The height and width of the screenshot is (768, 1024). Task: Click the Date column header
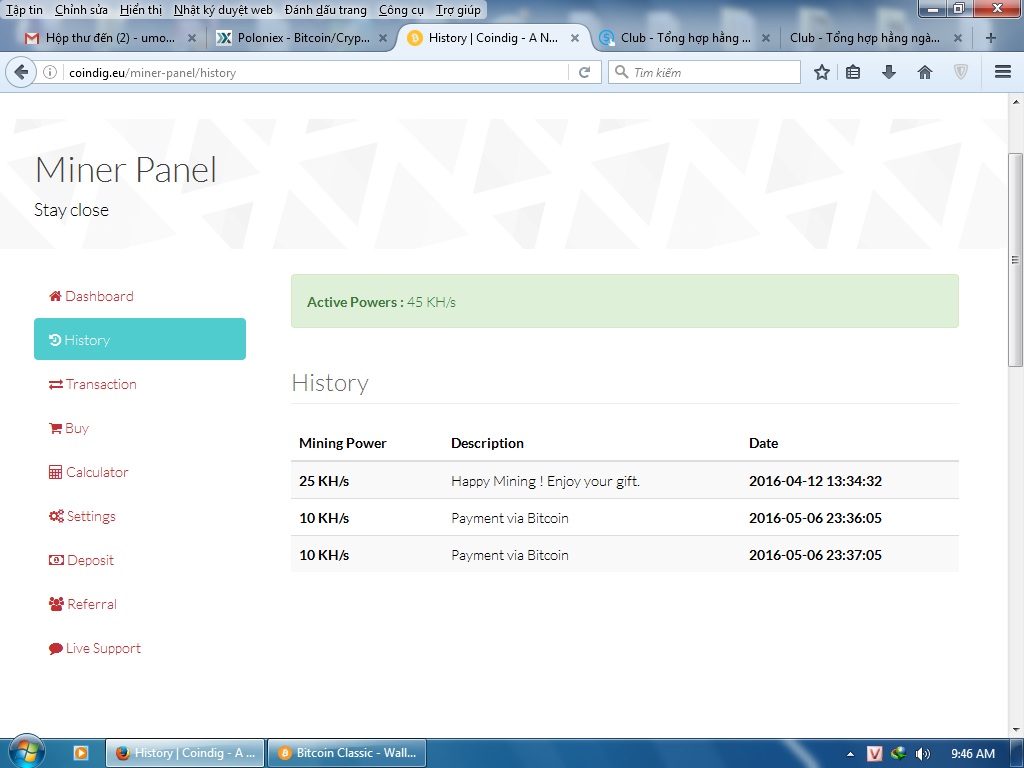point(763,443)
